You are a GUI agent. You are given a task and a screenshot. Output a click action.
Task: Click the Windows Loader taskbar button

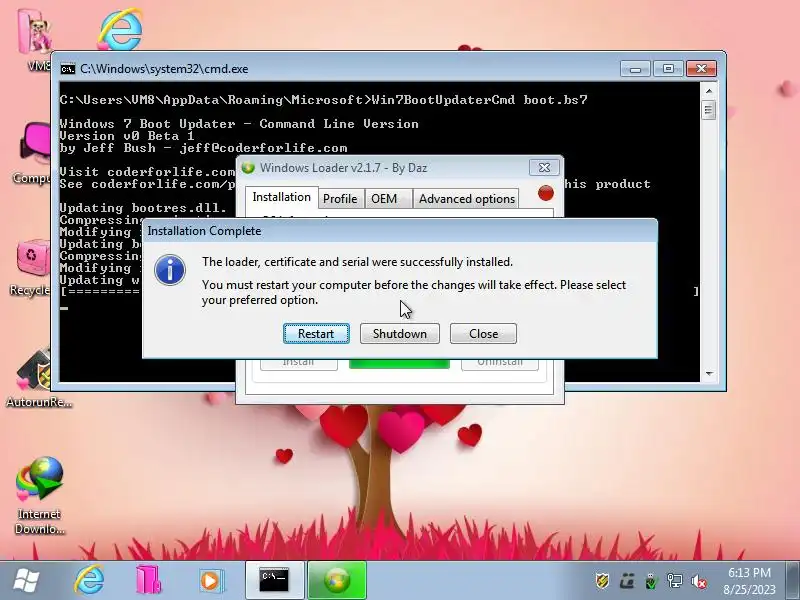point(337,580)
